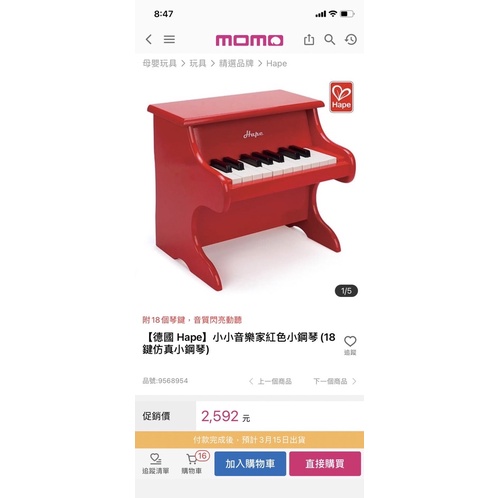The height and width of the screenshot is (498, 498).
Task: Go to 上一個商品 previous product
Action: (x=270, y=381)
